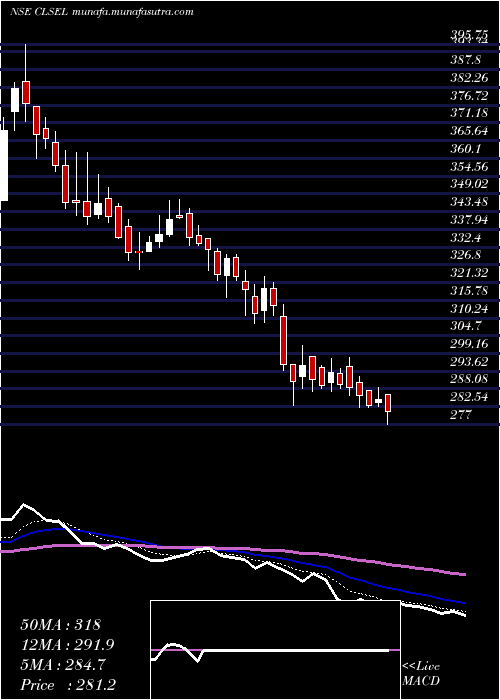Click the 12MA : 291.9 readout
Image resolution: width=500 pixels, height=700 pixels.
pyautogui.click(x=67, y=645)
